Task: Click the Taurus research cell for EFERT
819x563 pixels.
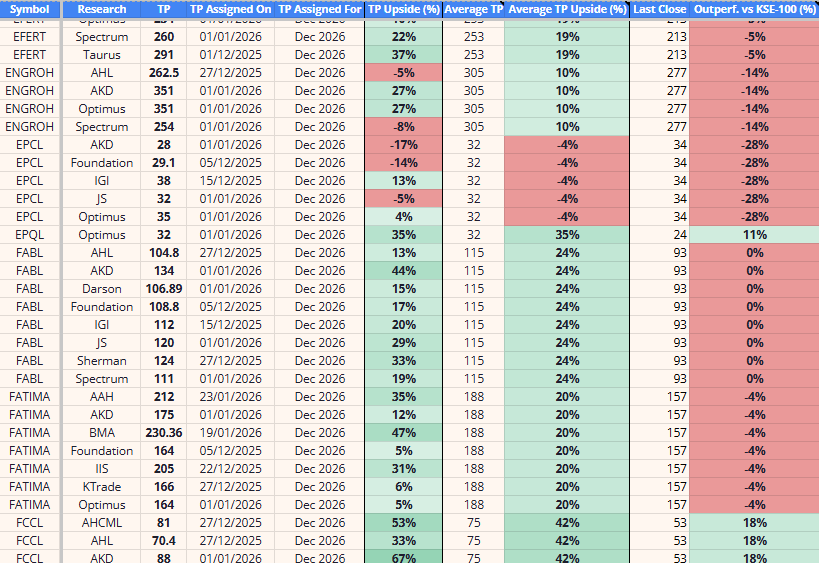Action: (102, 55)
